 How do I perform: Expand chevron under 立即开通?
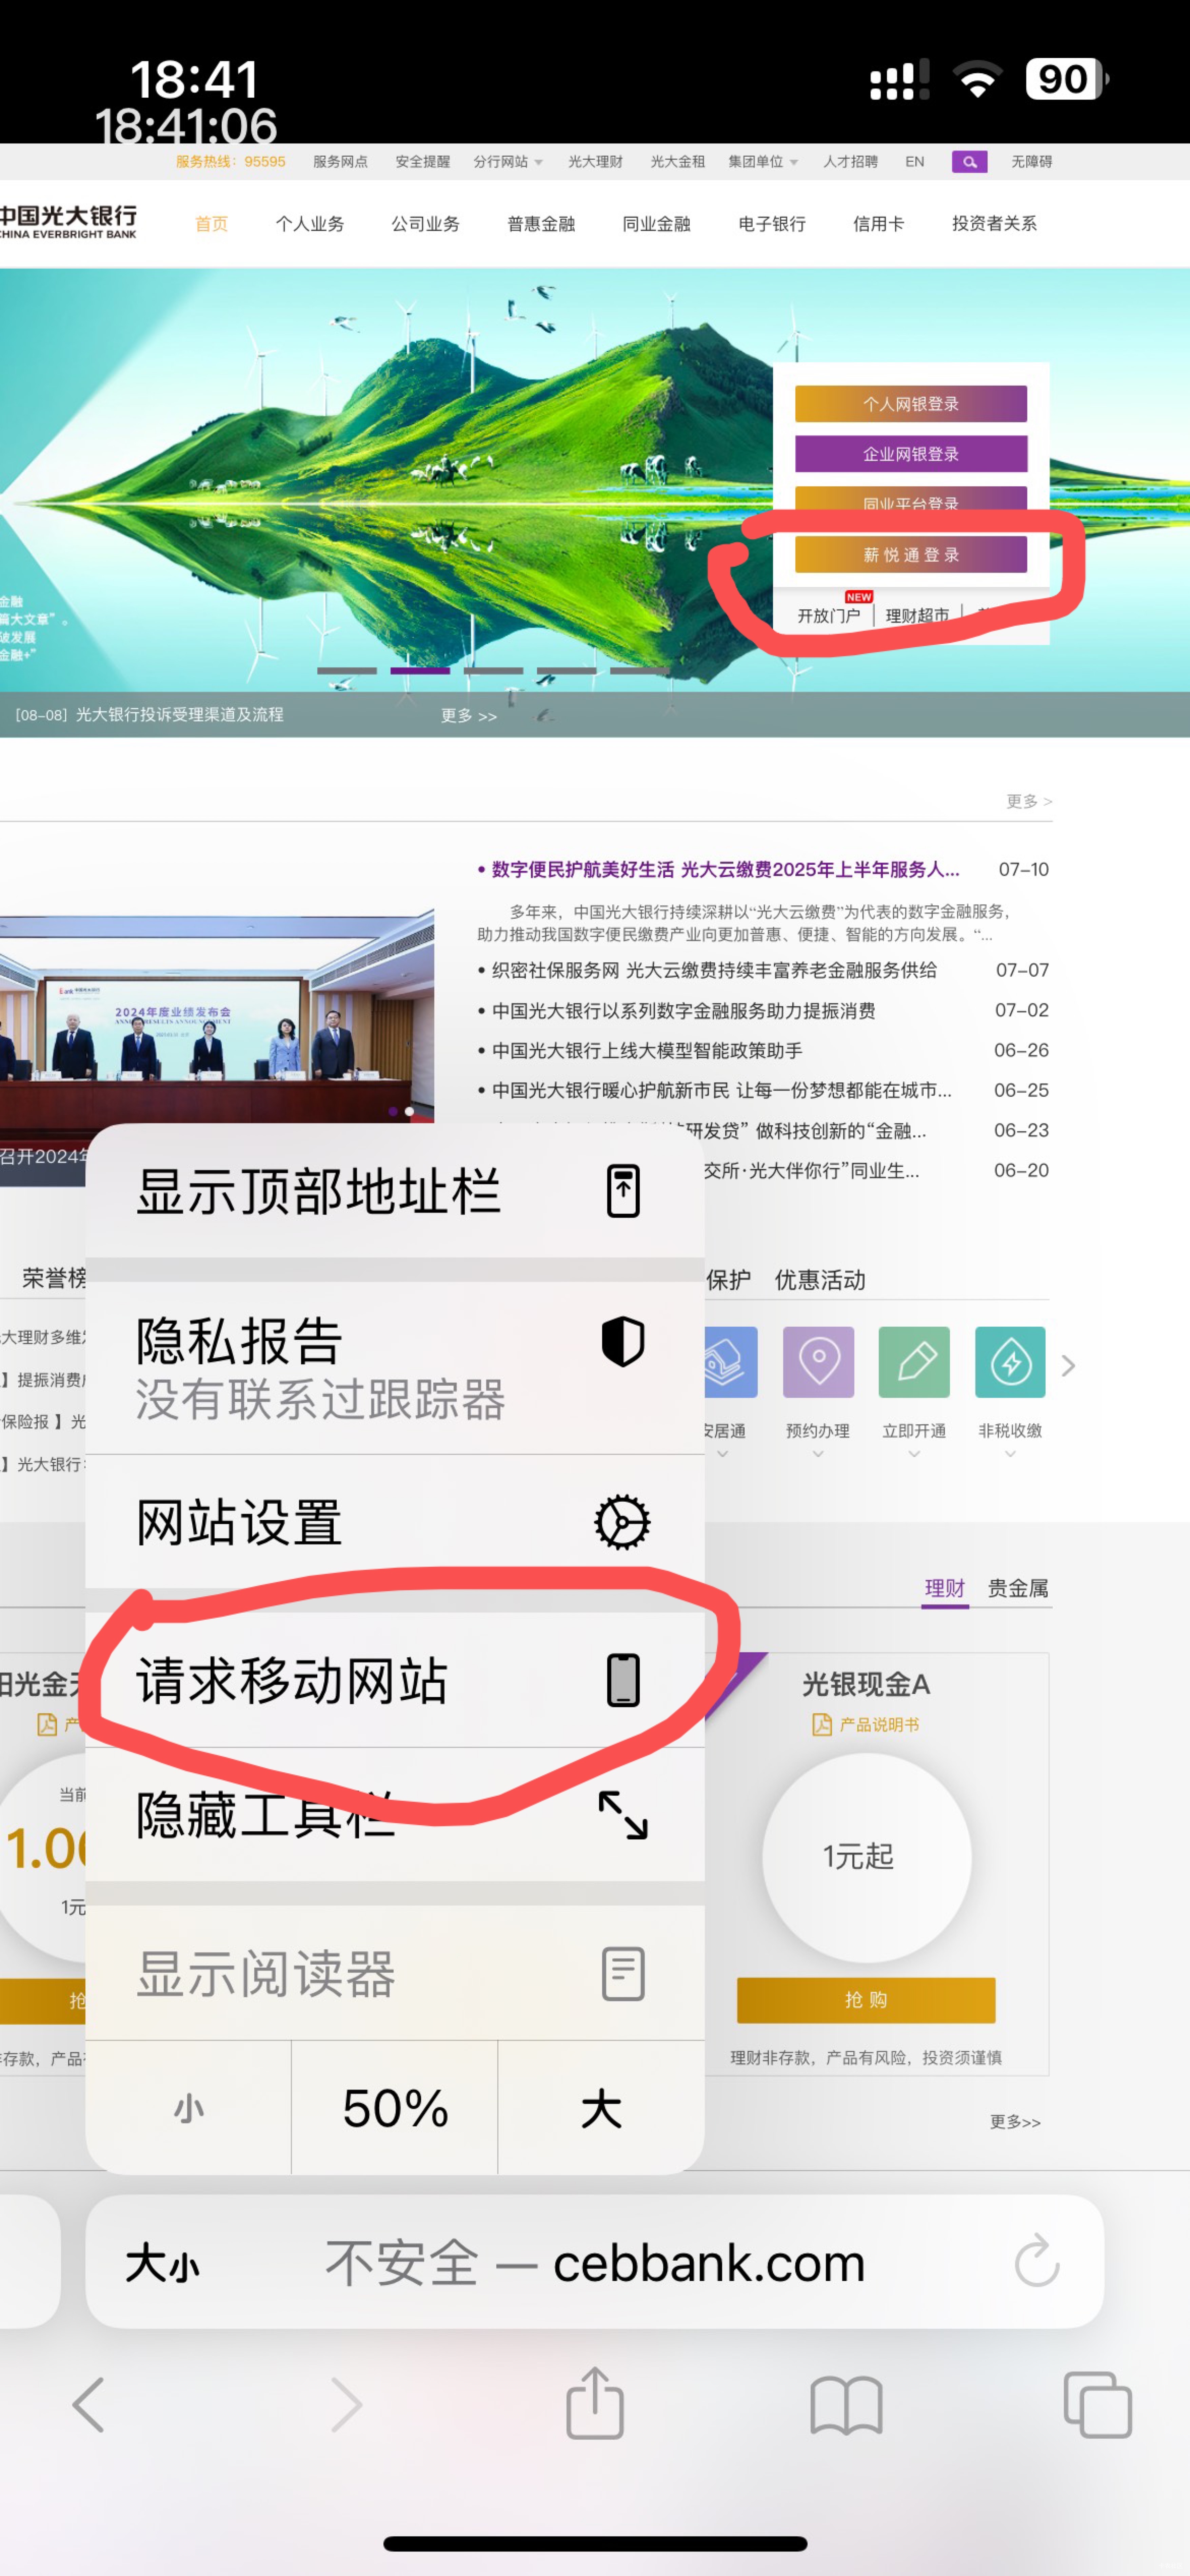coord(914,1454)
